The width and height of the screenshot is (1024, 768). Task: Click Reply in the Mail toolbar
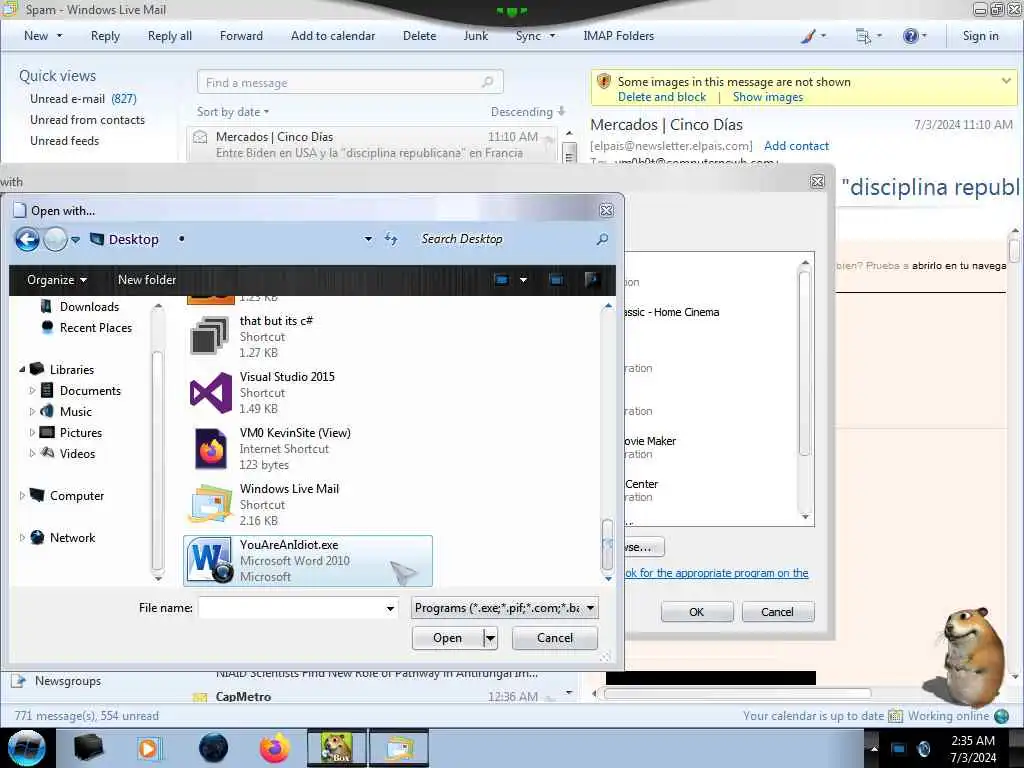click(105, 36)
